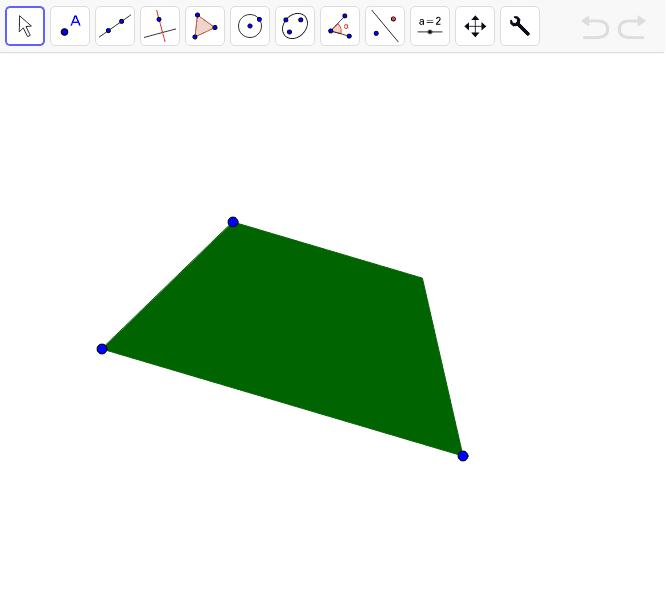Viewport: 666px width, 597px height.
Task: Click the Undo arrow button
Action: click(x=595, y=27)
